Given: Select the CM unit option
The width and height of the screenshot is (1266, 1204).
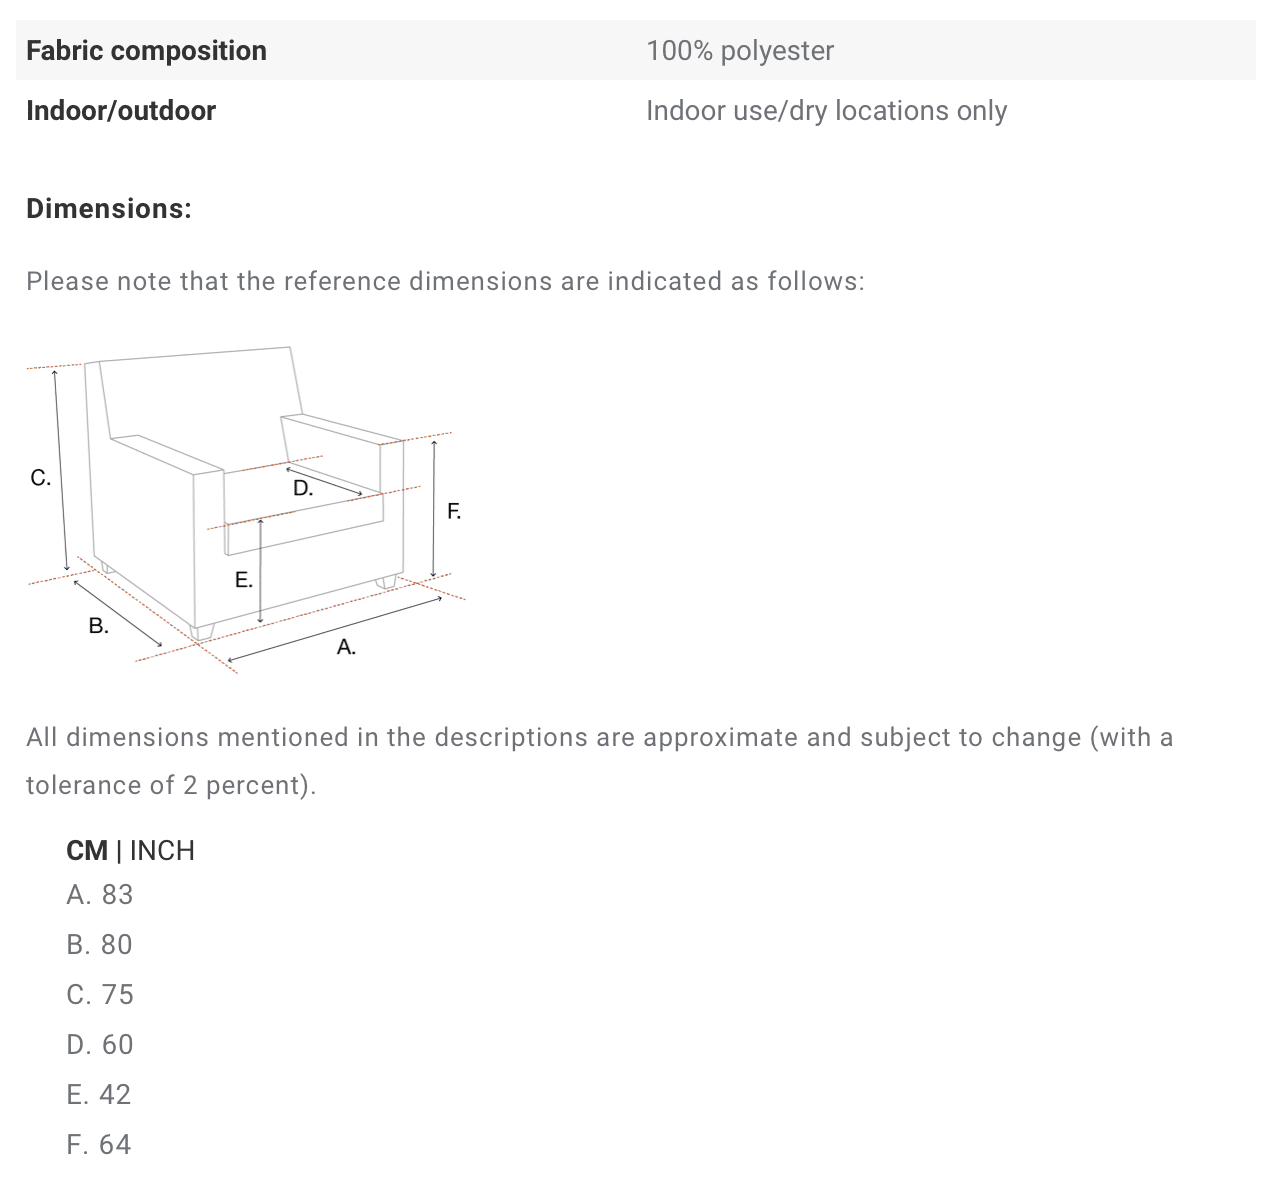Looking at the screenshot, I should (87, 850).
